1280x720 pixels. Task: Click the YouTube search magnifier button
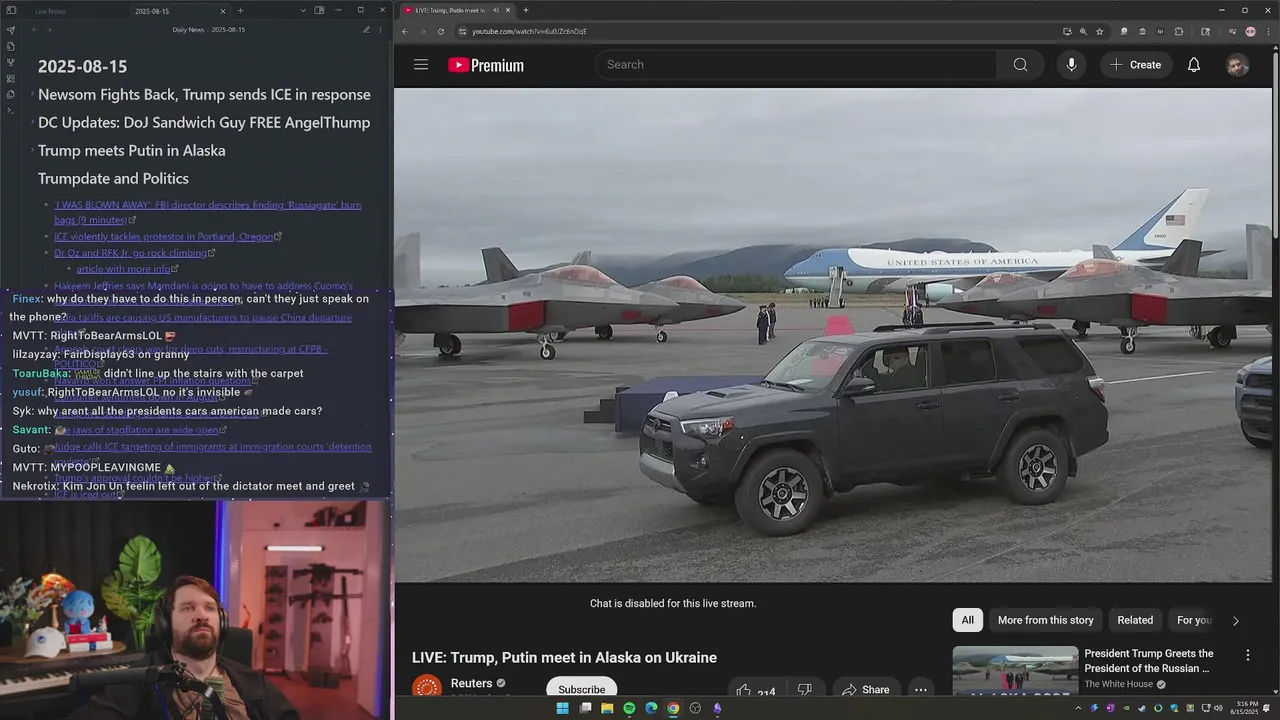[1020, 65]
